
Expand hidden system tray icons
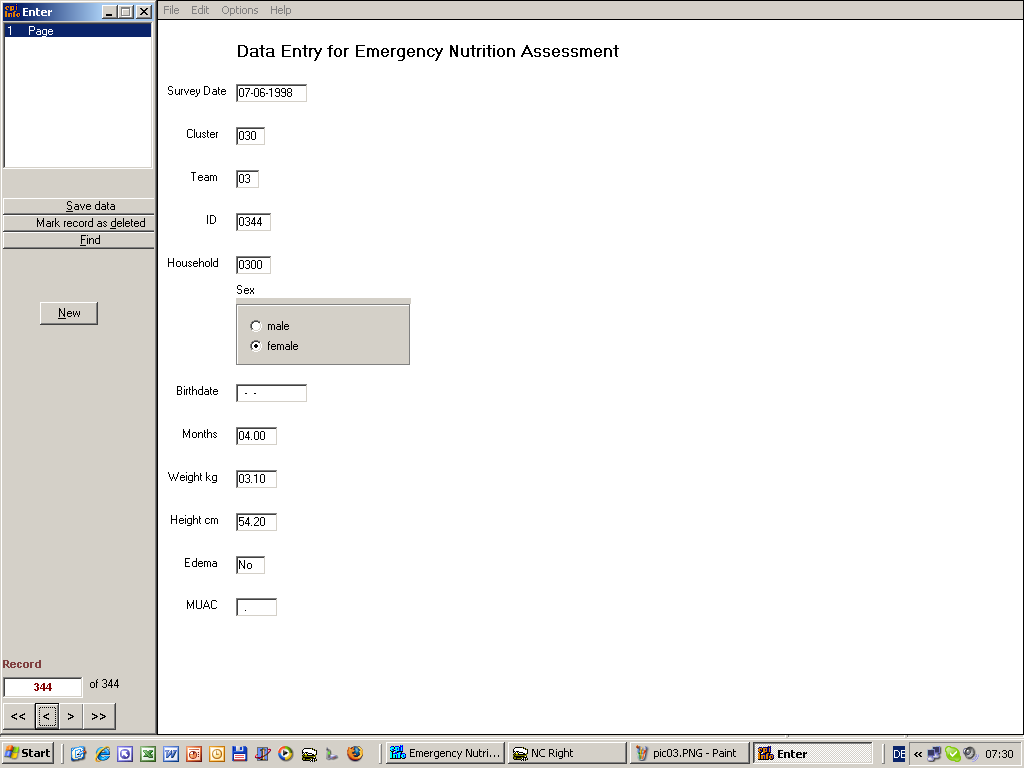click(x=918, y=754)
